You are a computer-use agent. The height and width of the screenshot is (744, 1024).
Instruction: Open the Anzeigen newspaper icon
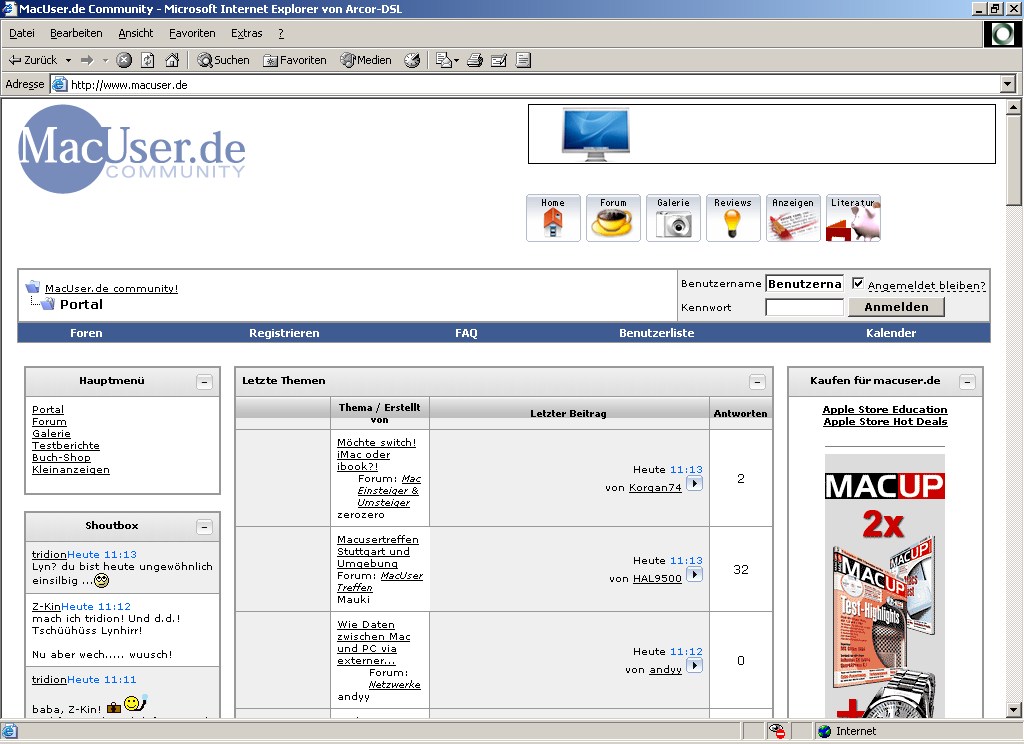[x=793, y=218]
